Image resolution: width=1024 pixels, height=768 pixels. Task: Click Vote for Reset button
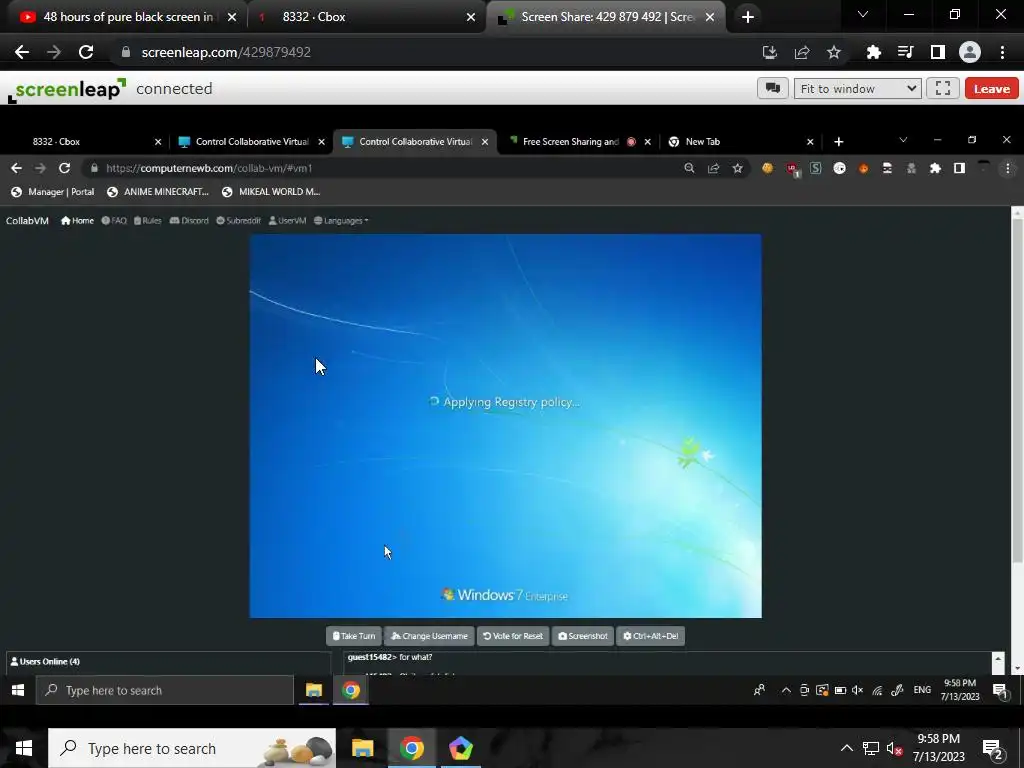(513, 636)
